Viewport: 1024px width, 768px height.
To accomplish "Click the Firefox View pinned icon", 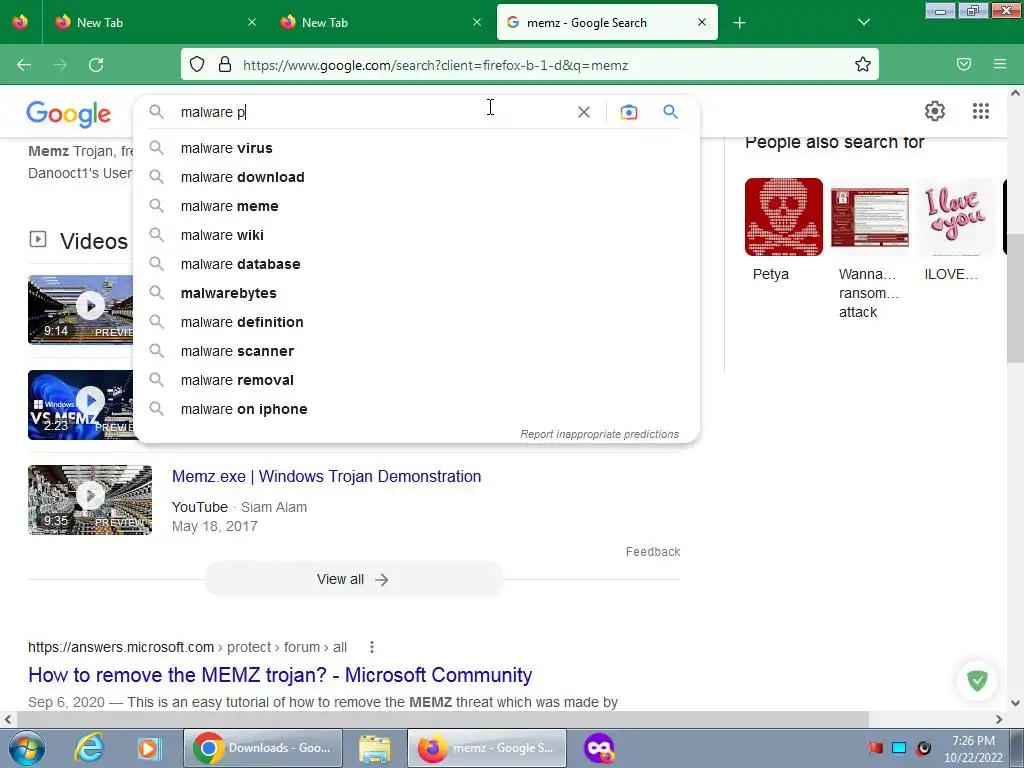I will click(x=20, y=23).
